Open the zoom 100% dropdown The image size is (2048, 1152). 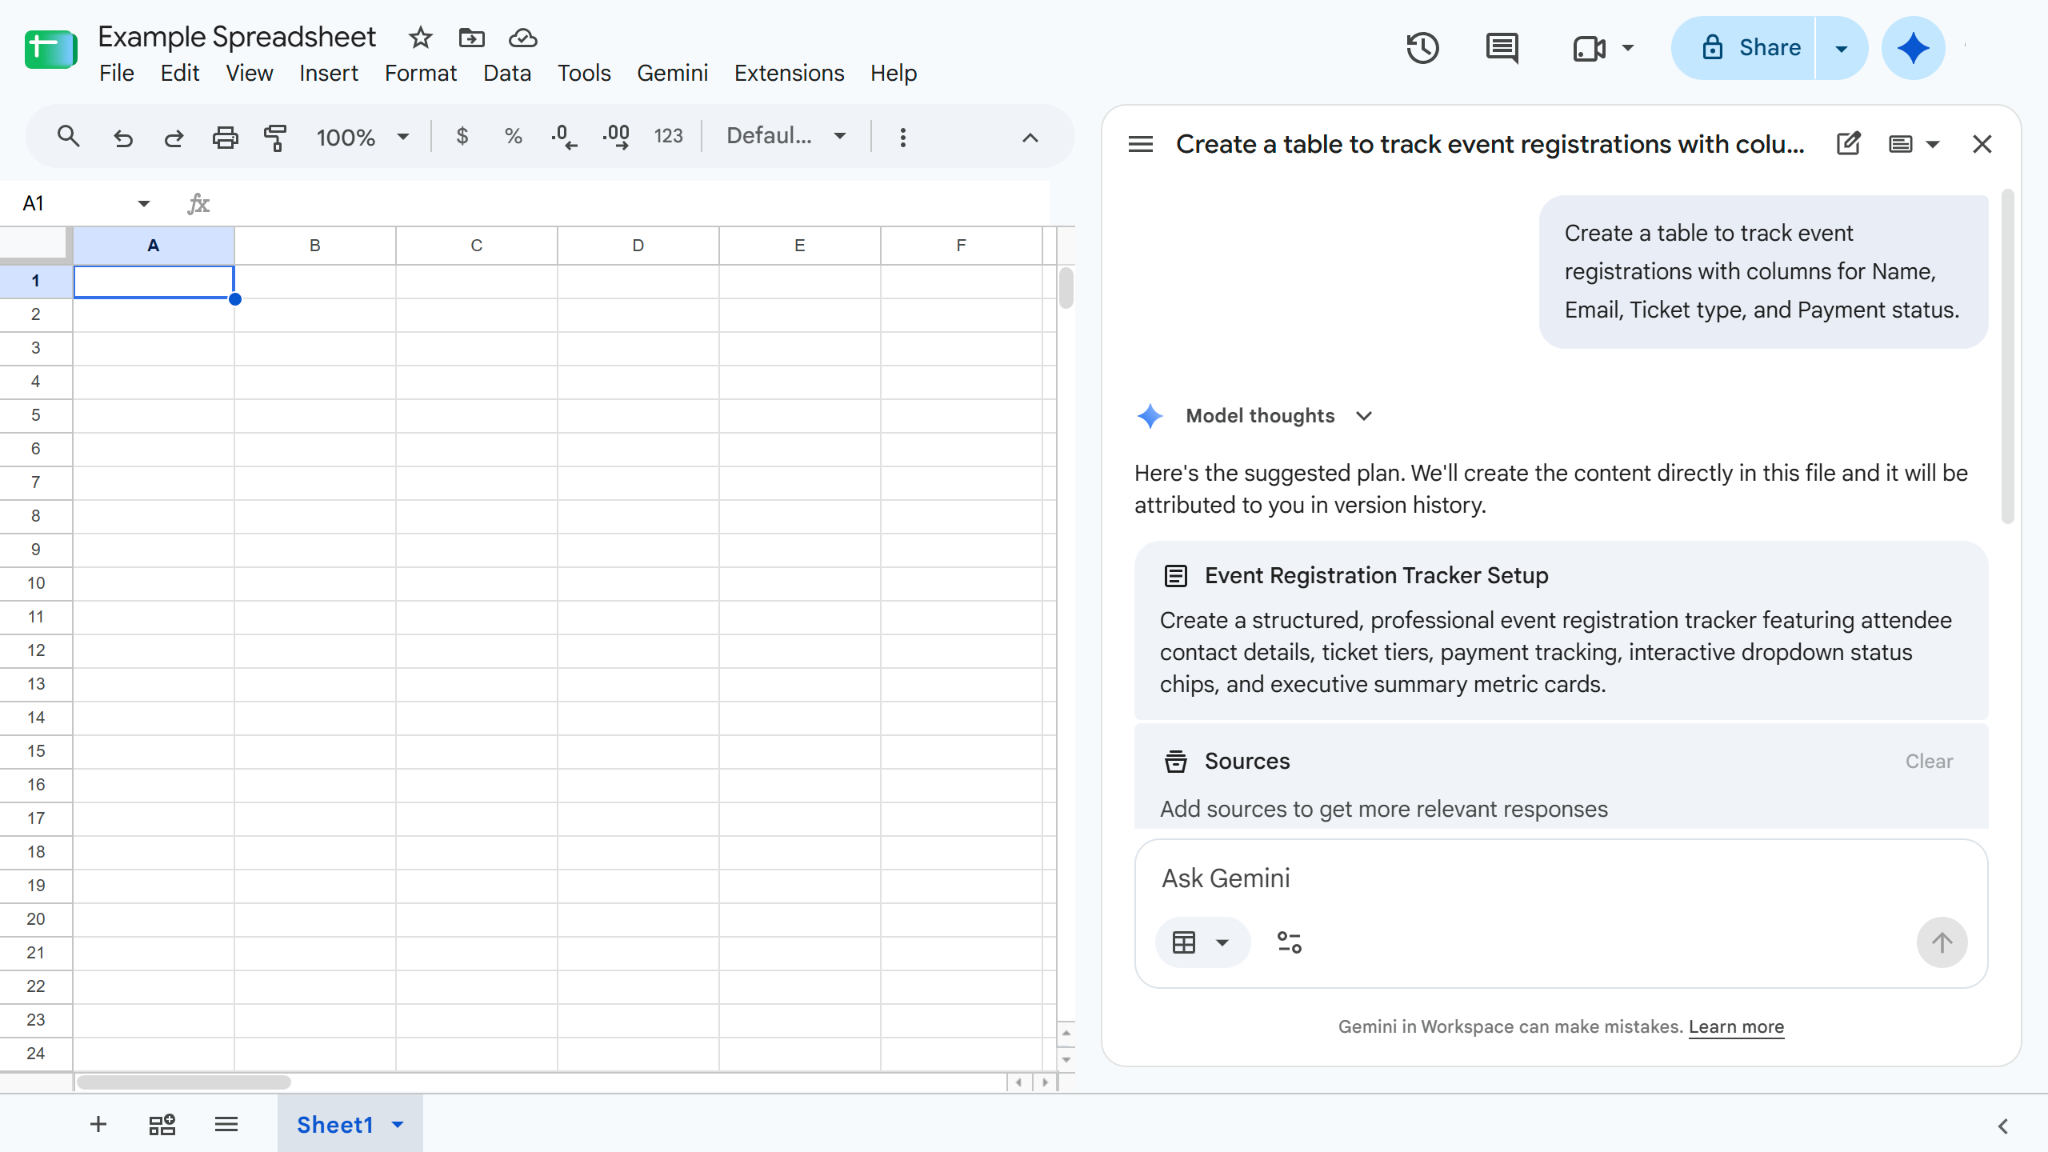(x=363, y=137)
